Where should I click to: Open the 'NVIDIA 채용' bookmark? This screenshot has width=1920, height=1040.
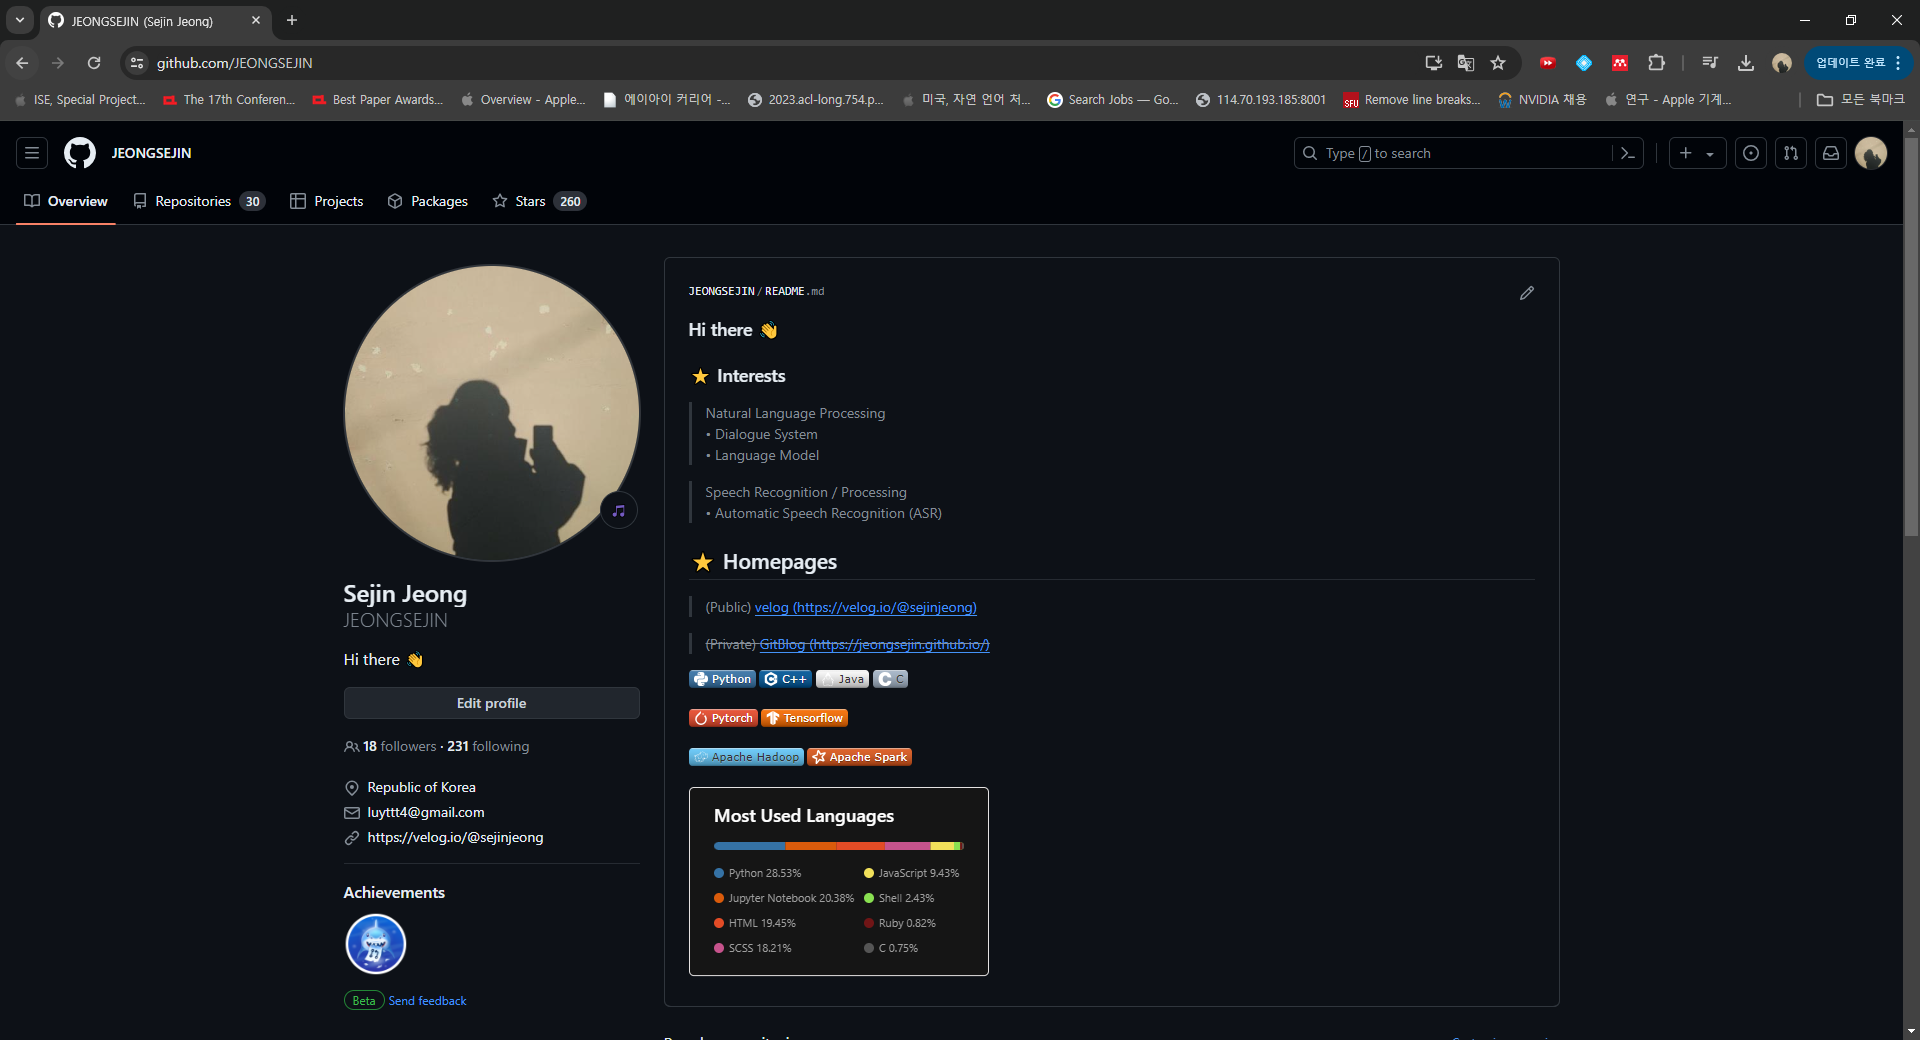pyautogui.click(x=1542, y=100)
